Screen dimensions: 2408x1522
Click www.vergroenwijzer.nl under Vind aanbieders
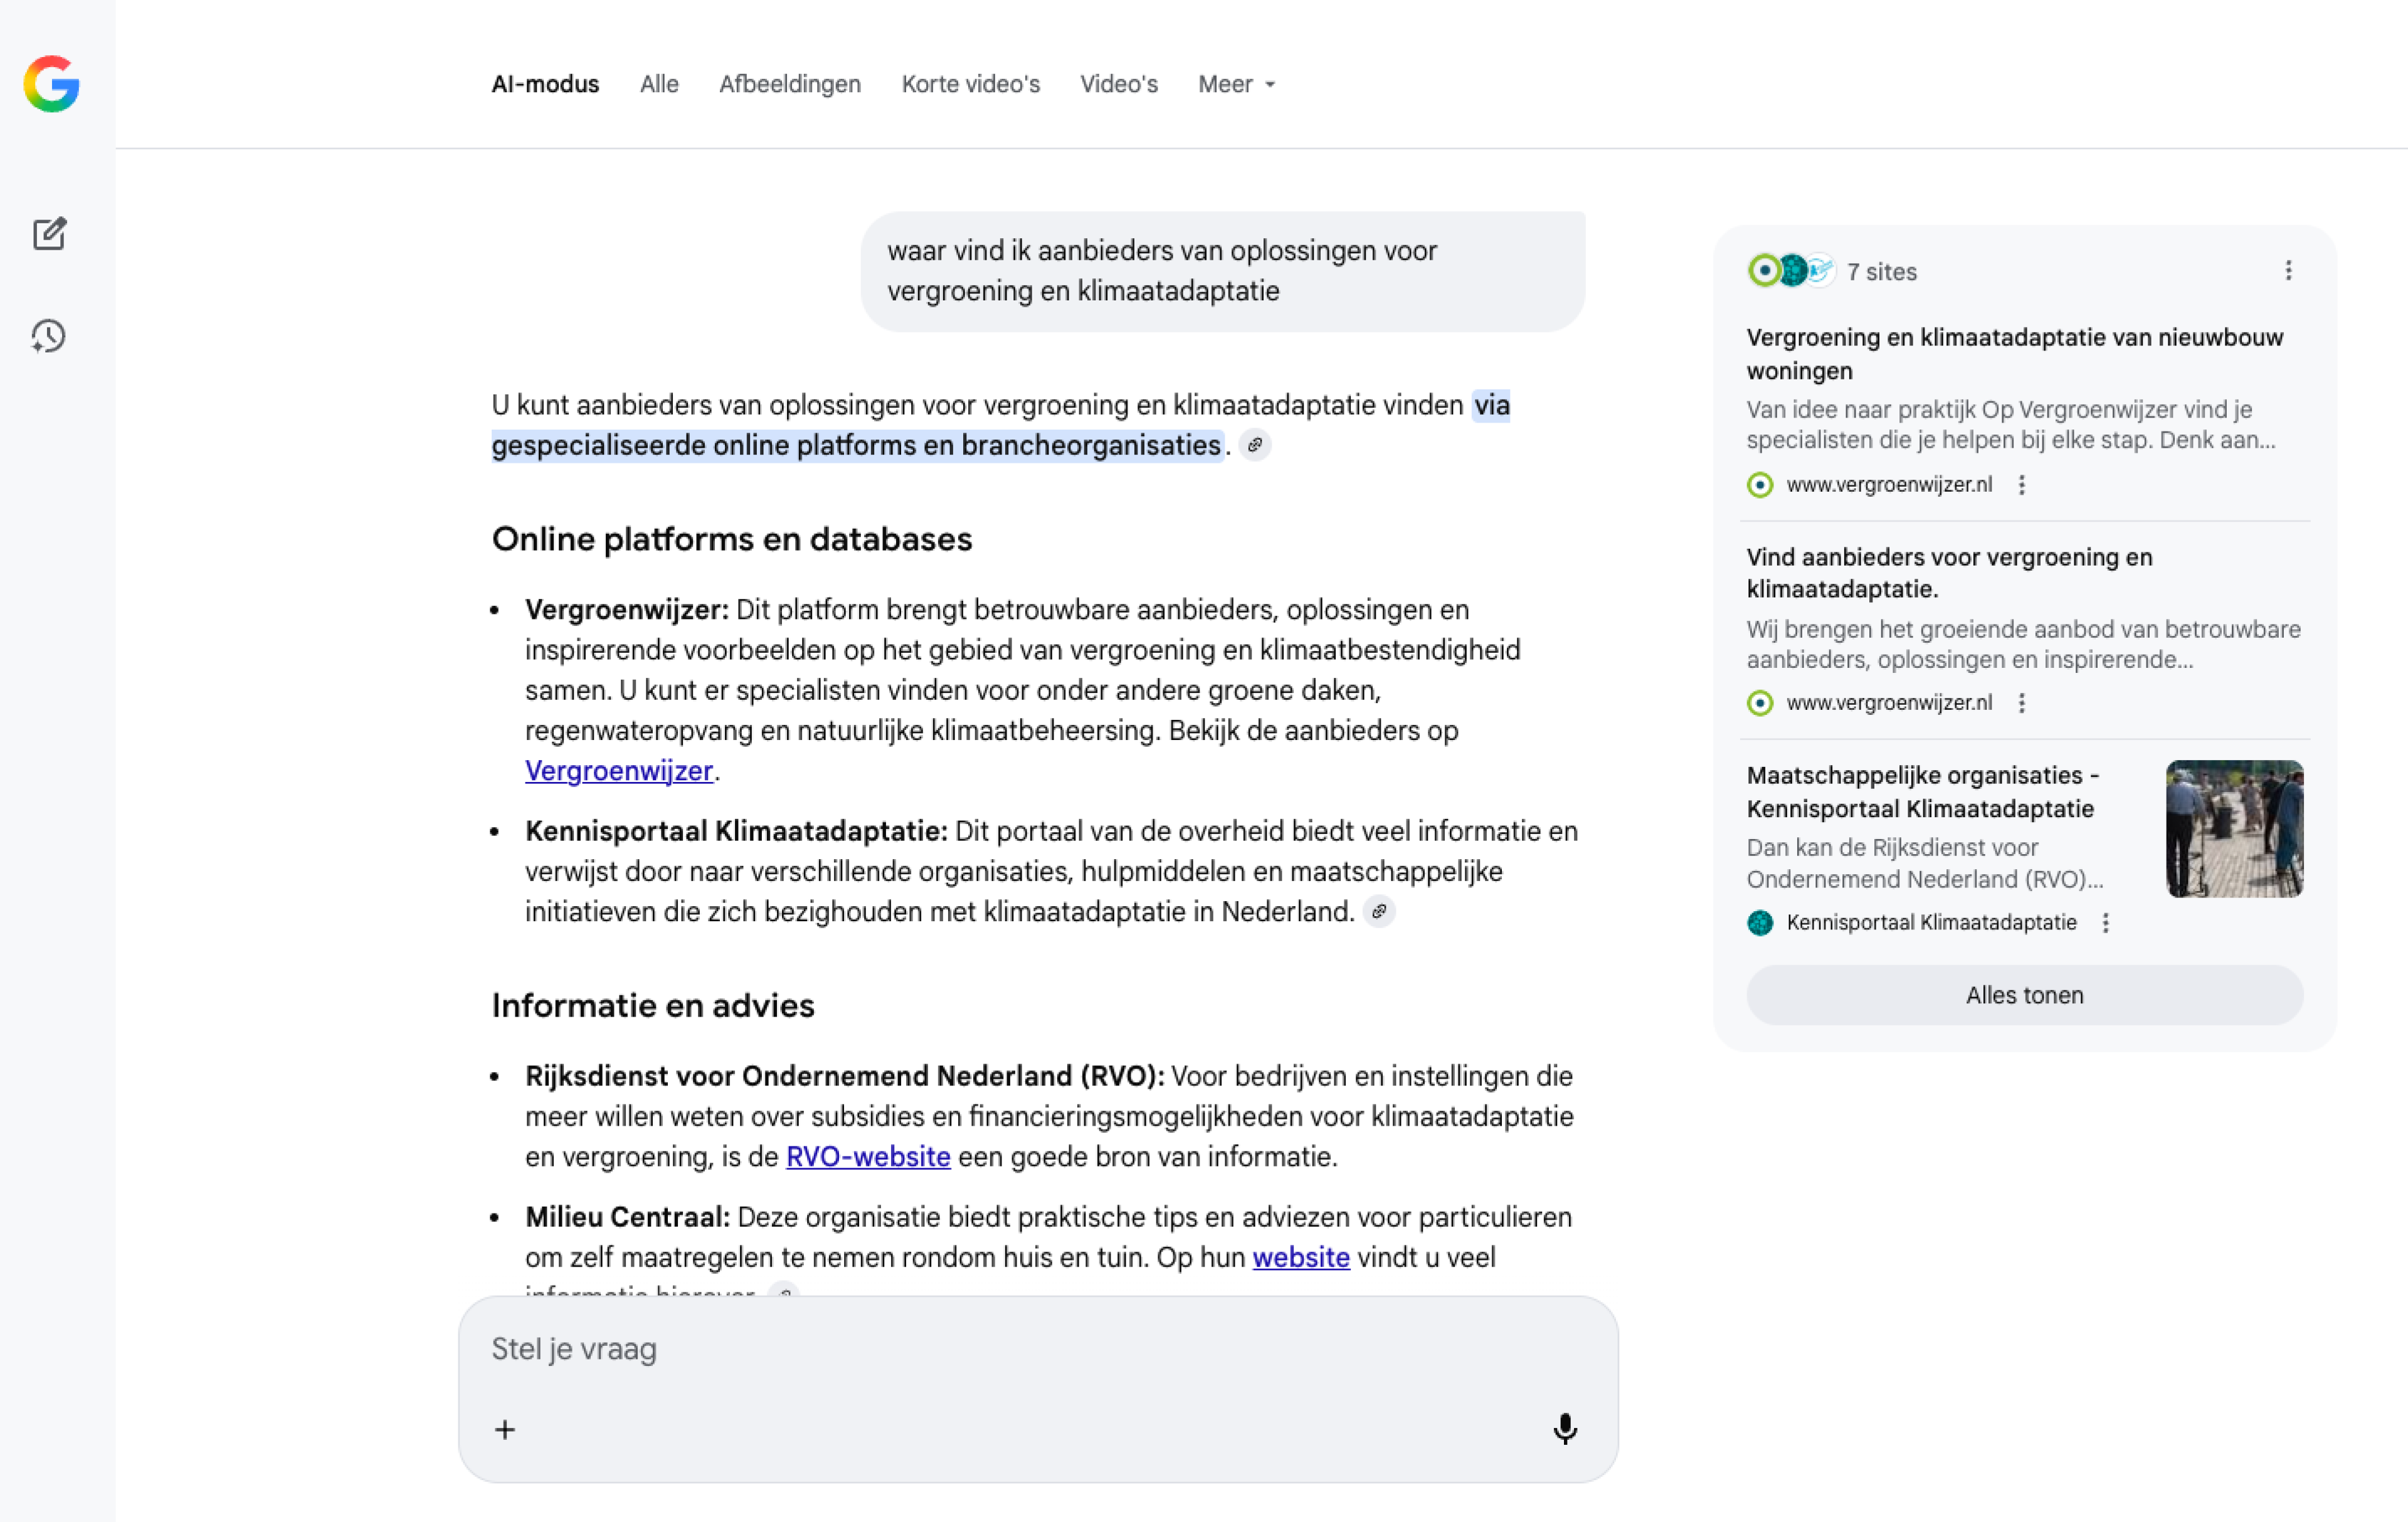click(1889, 703)
